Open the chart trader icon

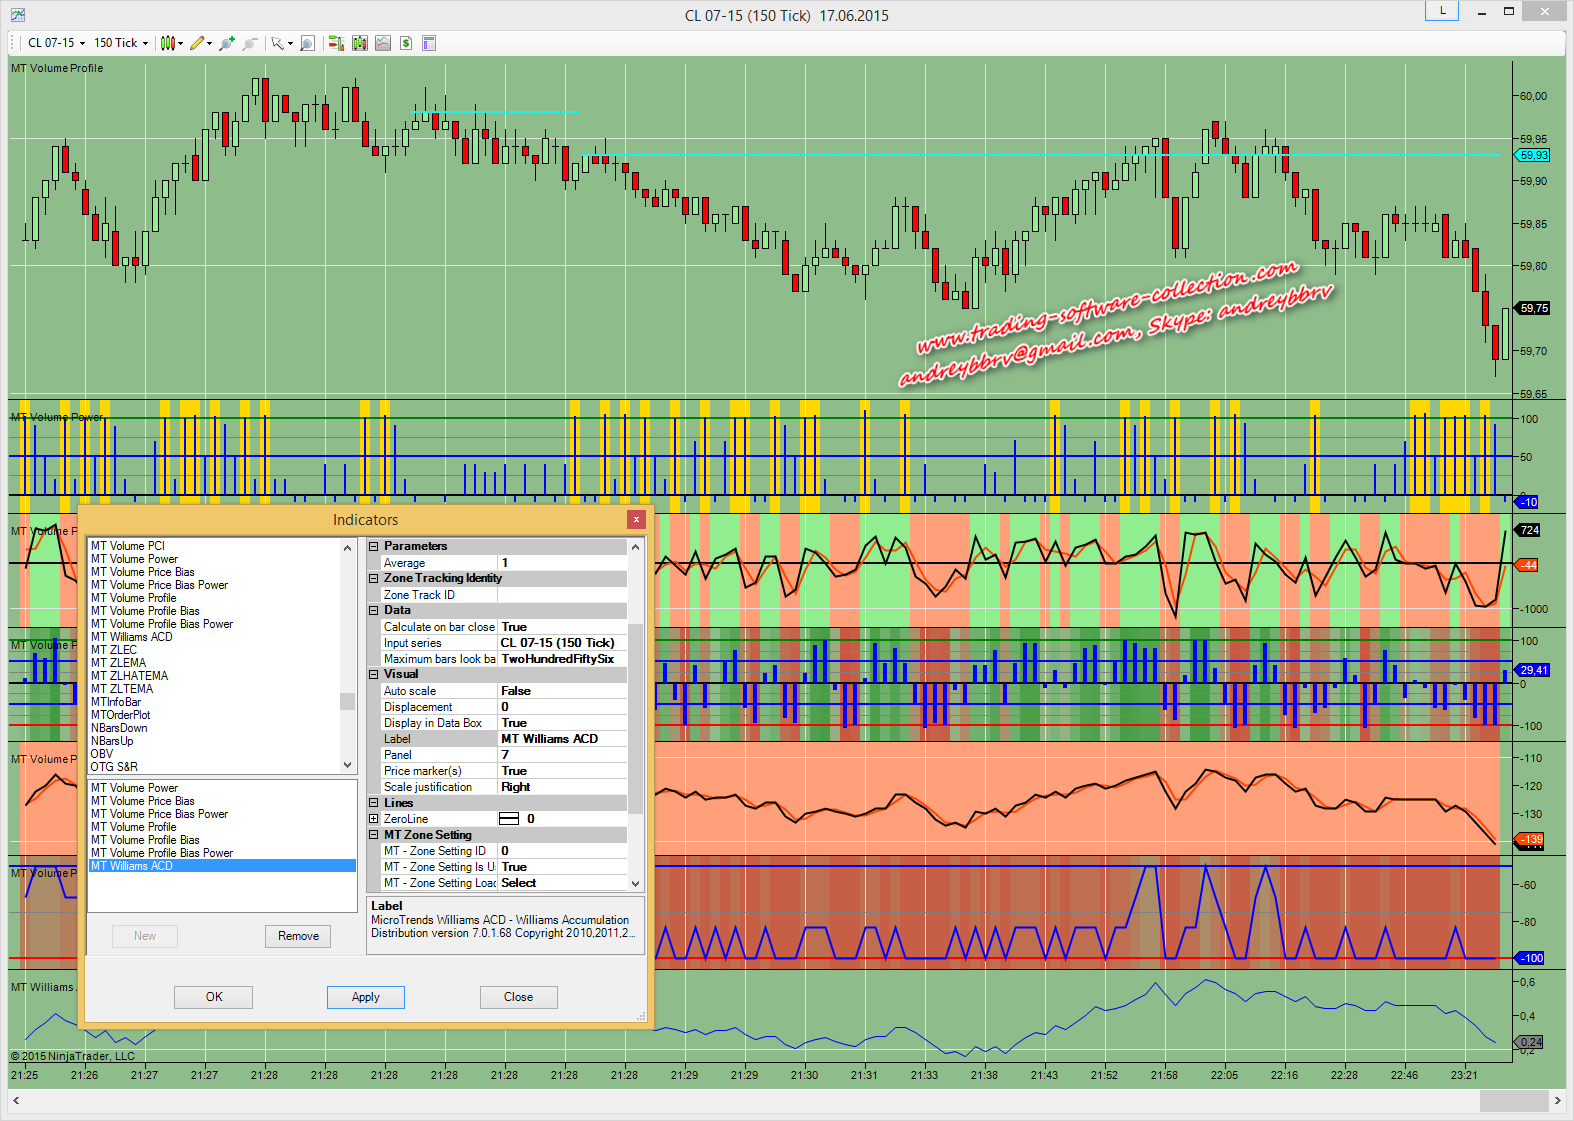[336, 43]
